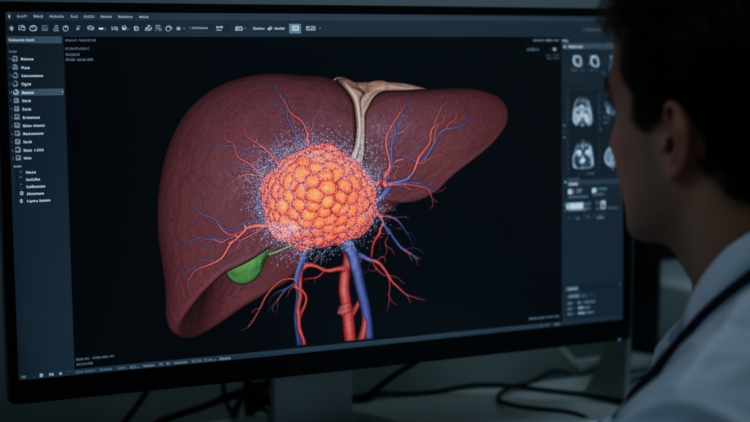This screenshot has width=750, height=422.
Task: Click the red icon beside the white slider
Action: point(603,205)
